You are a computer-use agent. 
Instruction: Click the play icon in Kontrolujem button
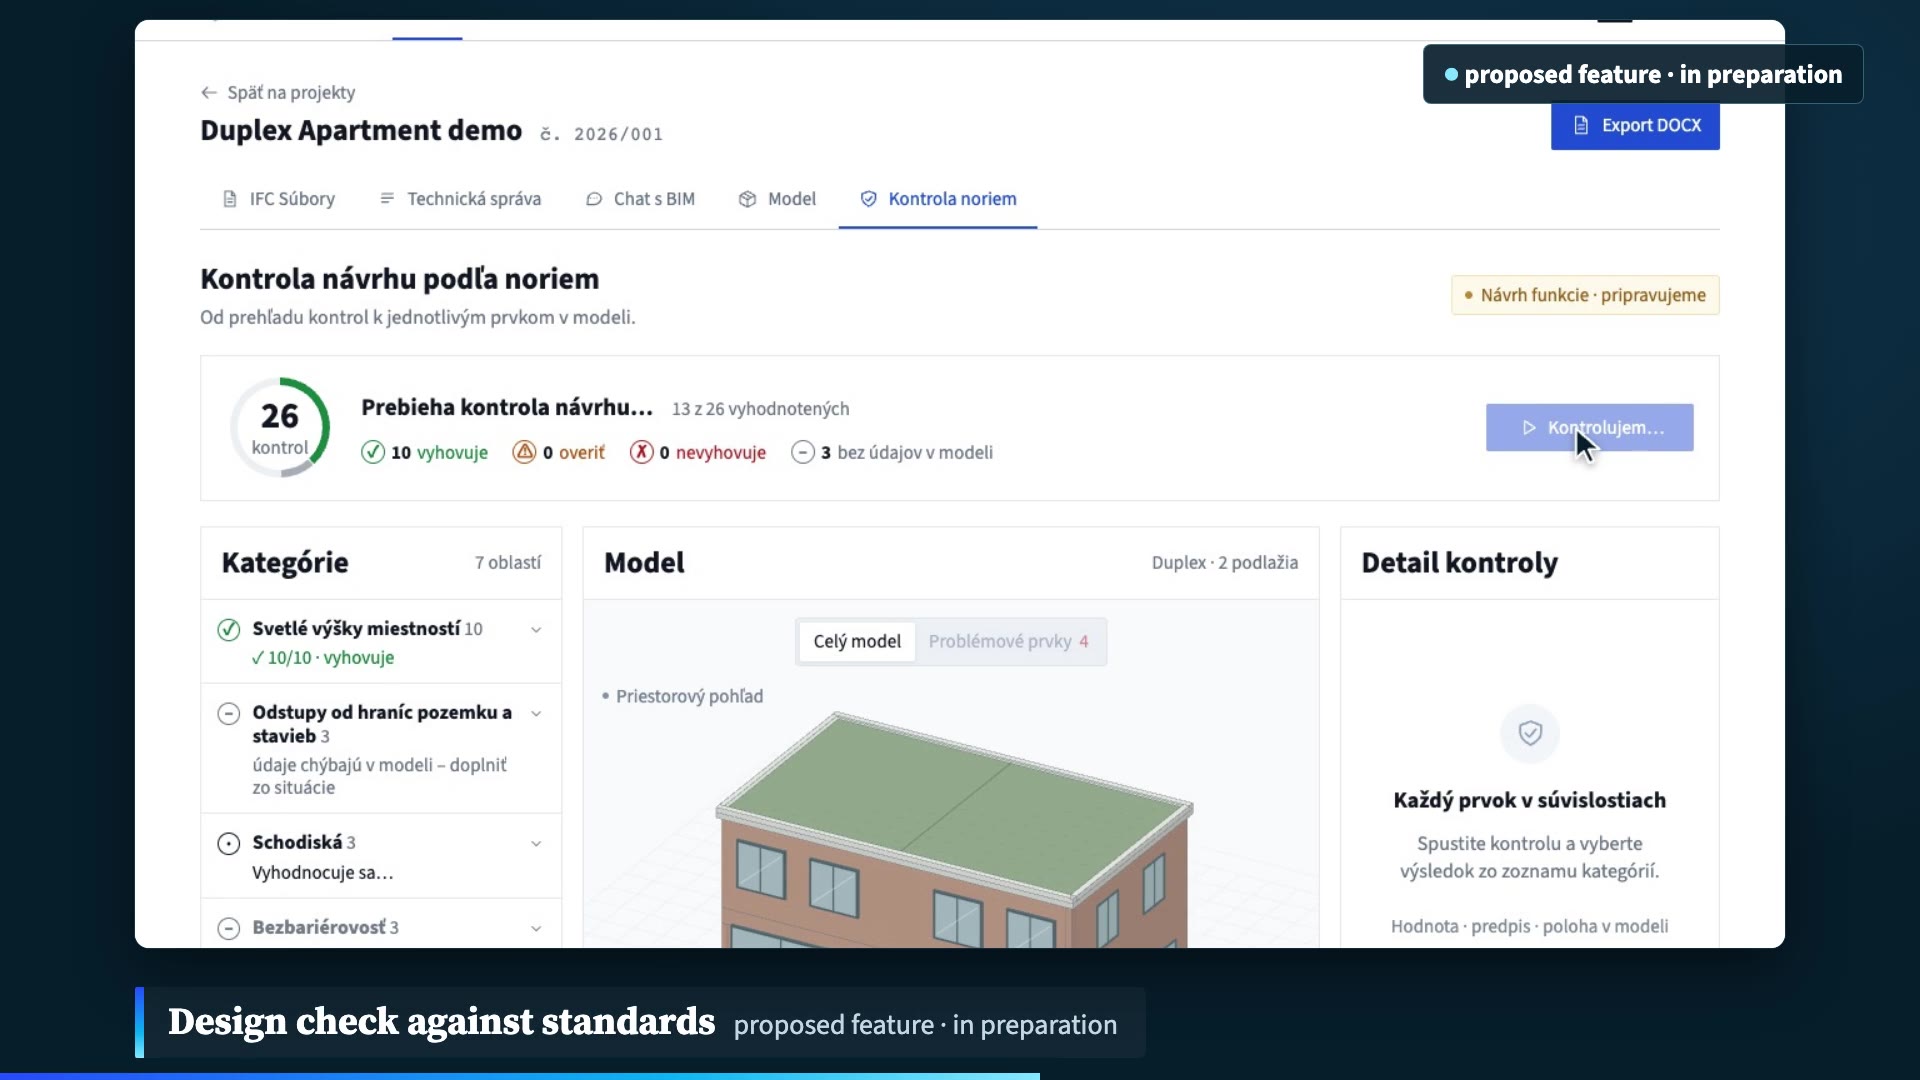[1529, 427]
